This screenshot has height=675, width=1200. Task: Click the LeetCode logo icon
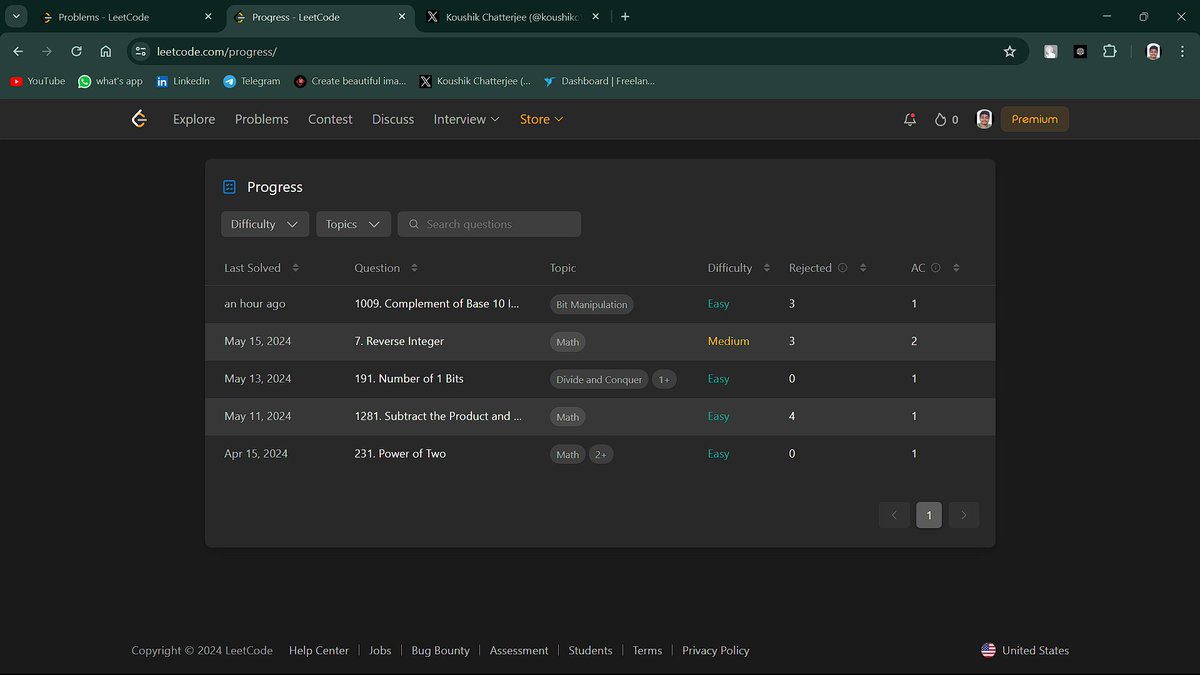(x=139, y=119)
